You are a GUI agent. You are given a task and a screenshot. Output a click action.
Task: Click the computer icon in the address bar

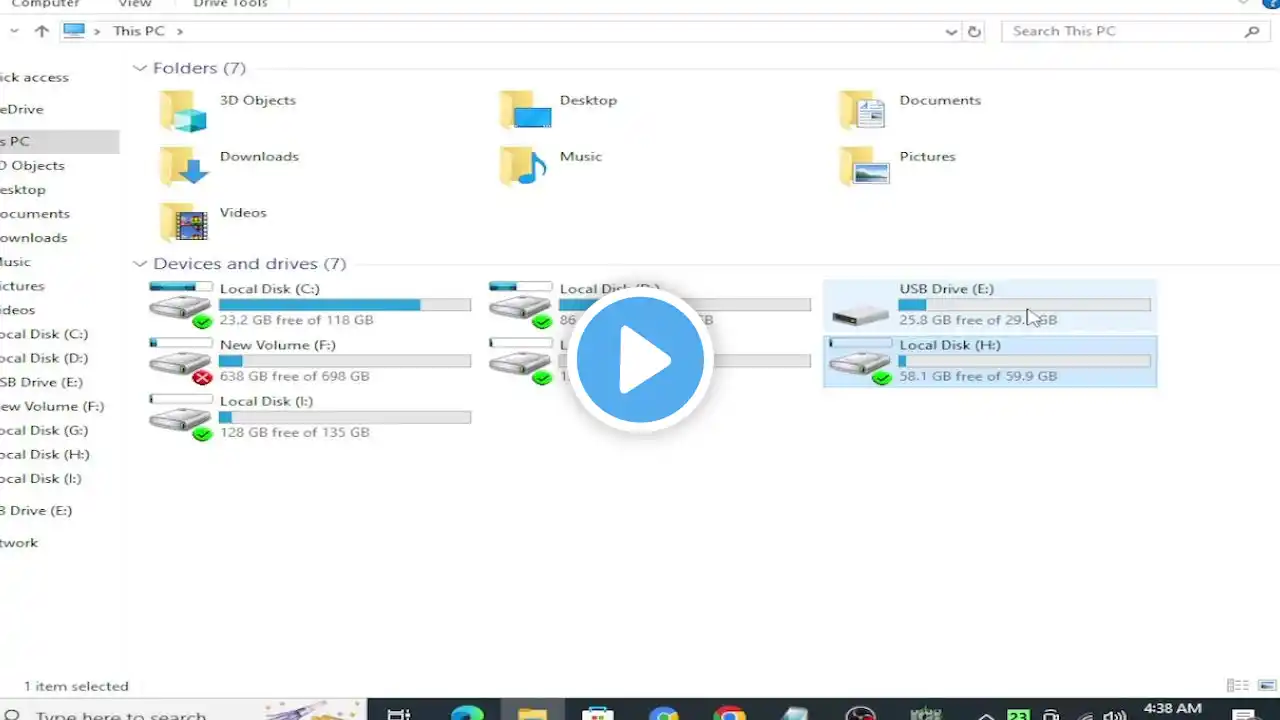coord(74,31)
